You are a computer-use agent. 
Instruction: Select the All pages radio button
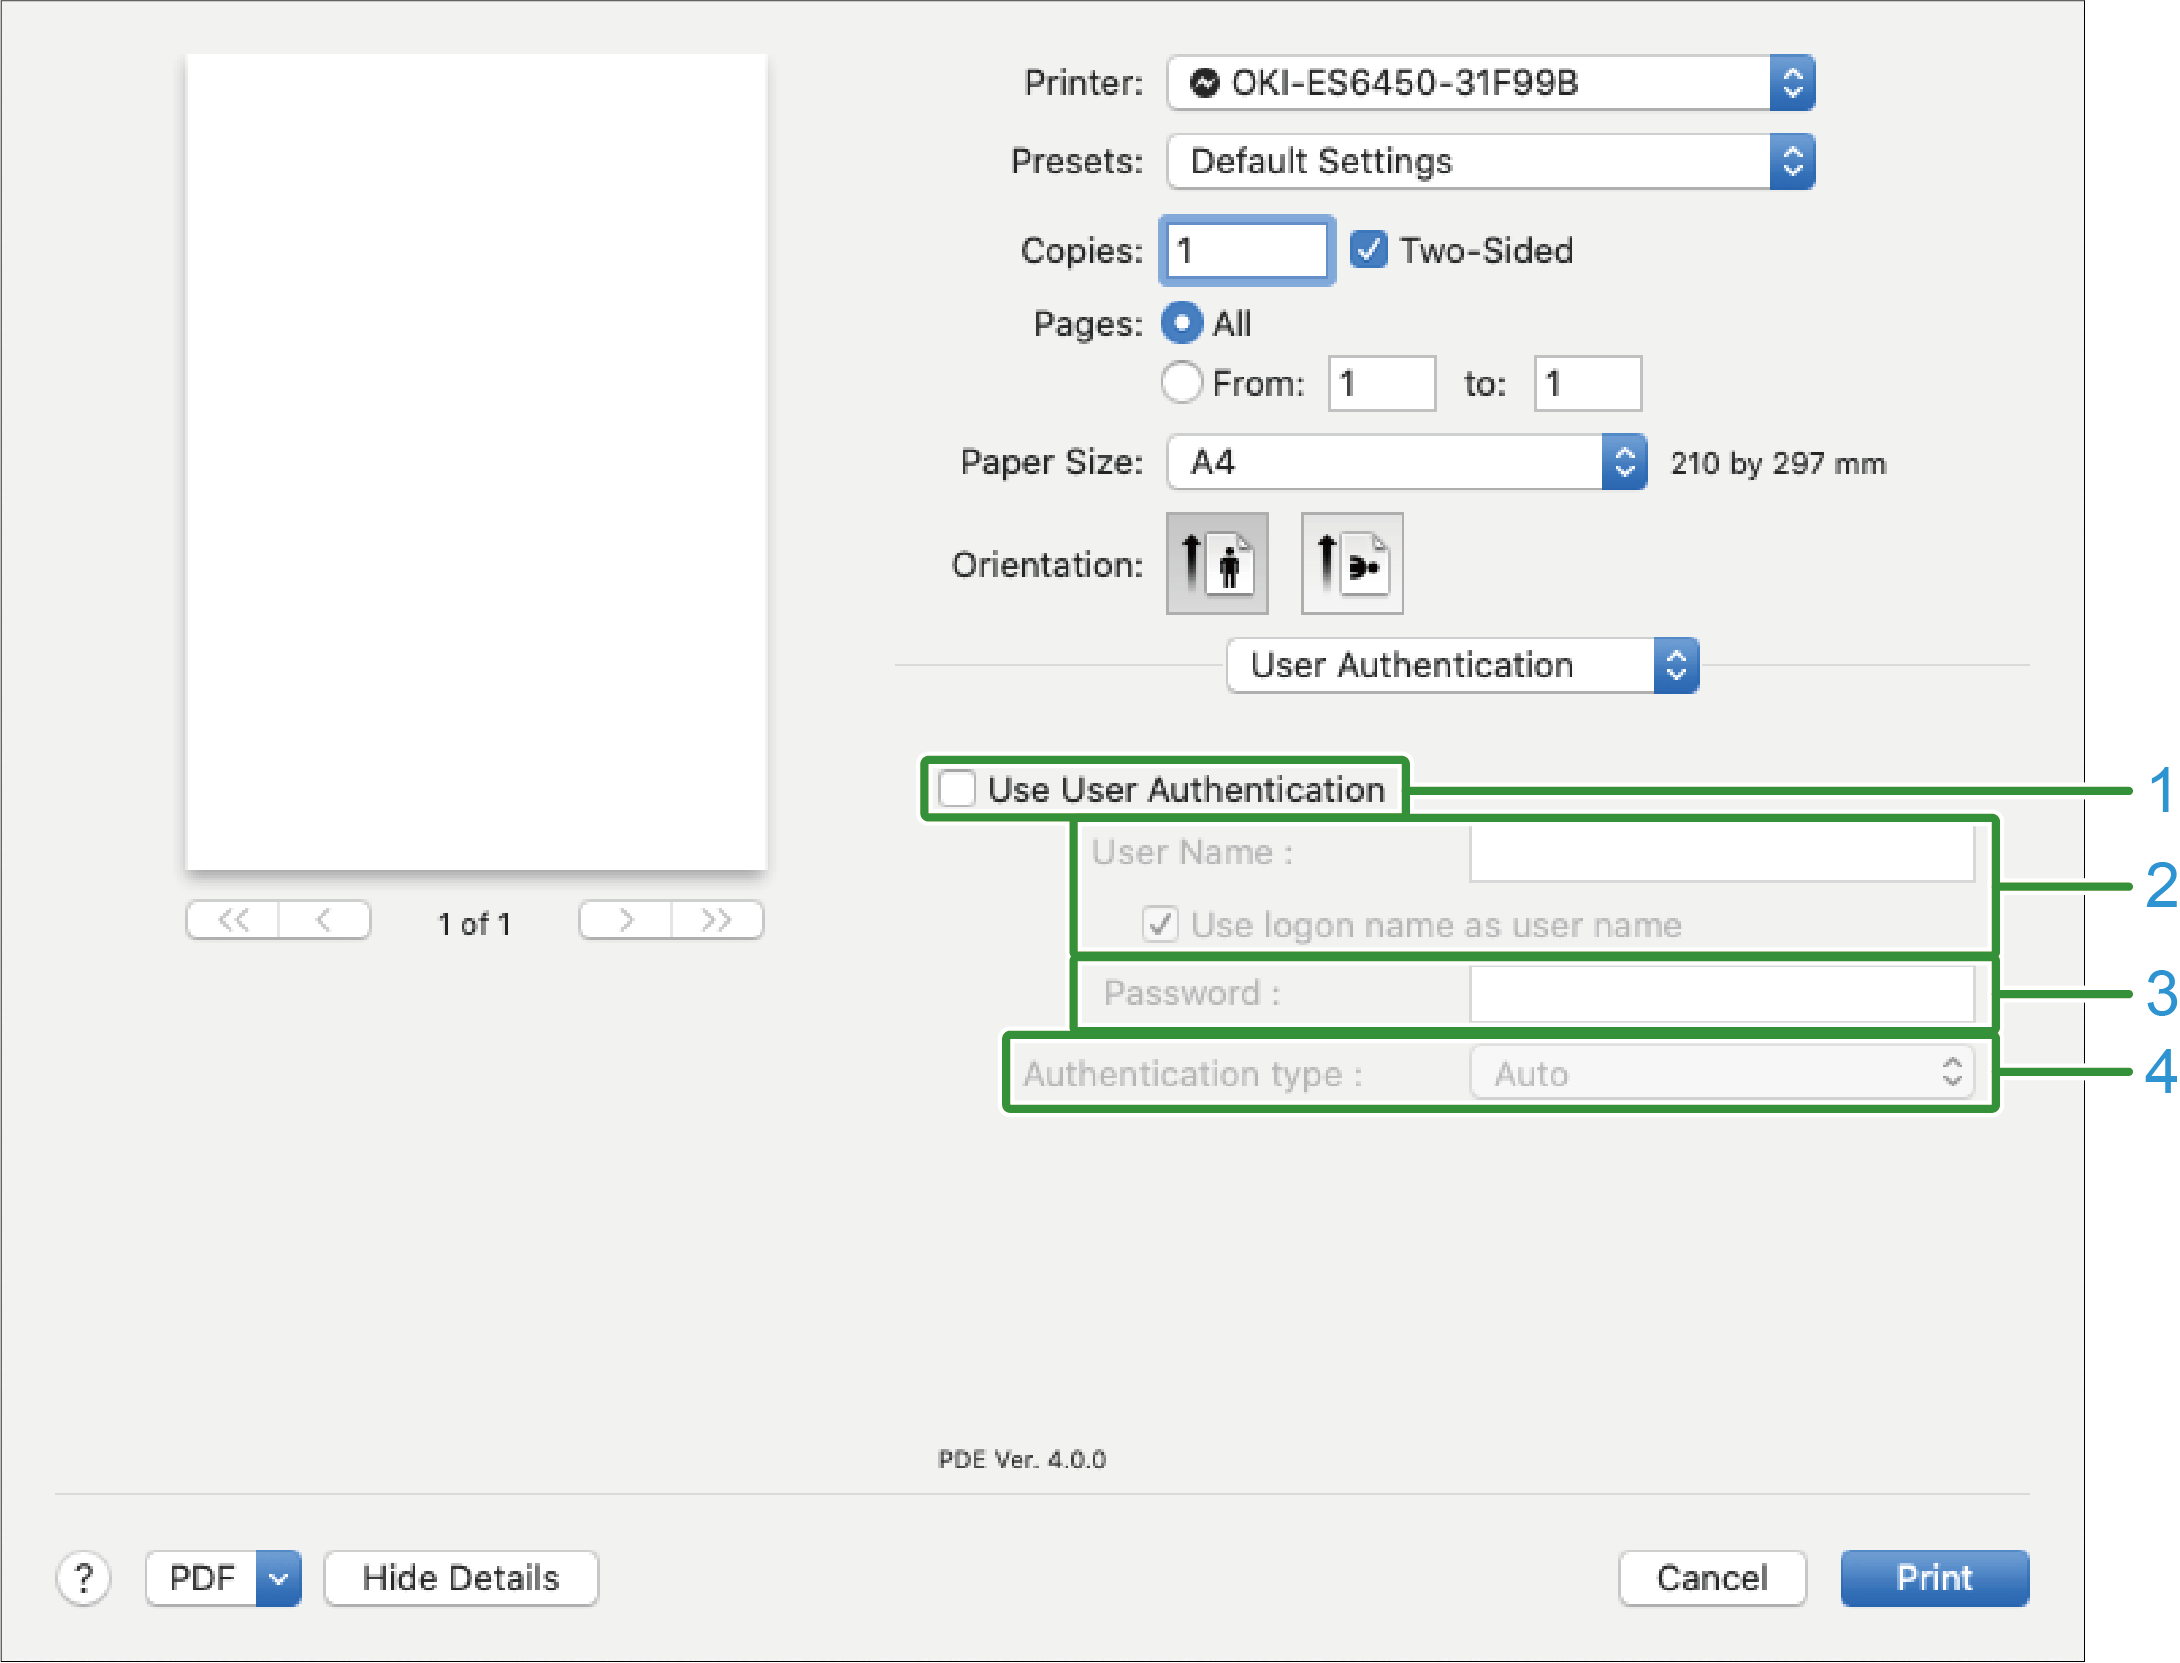point(1182,323)
